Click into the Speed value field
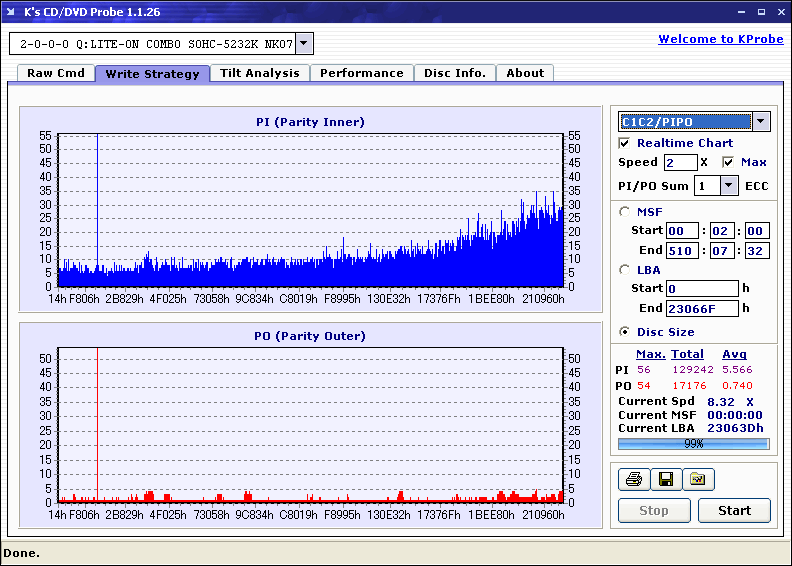 pyautogui.click(x=680, y=162)
